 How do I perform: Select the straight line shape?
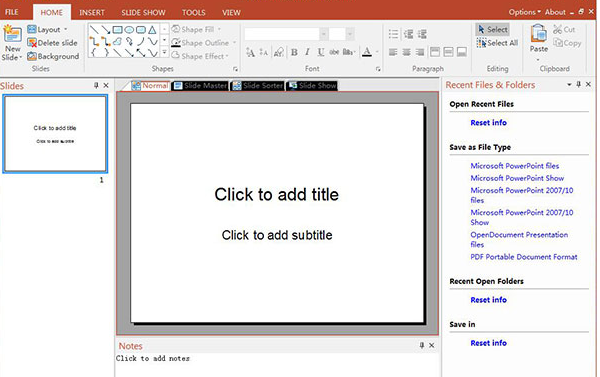click(94, 29)
